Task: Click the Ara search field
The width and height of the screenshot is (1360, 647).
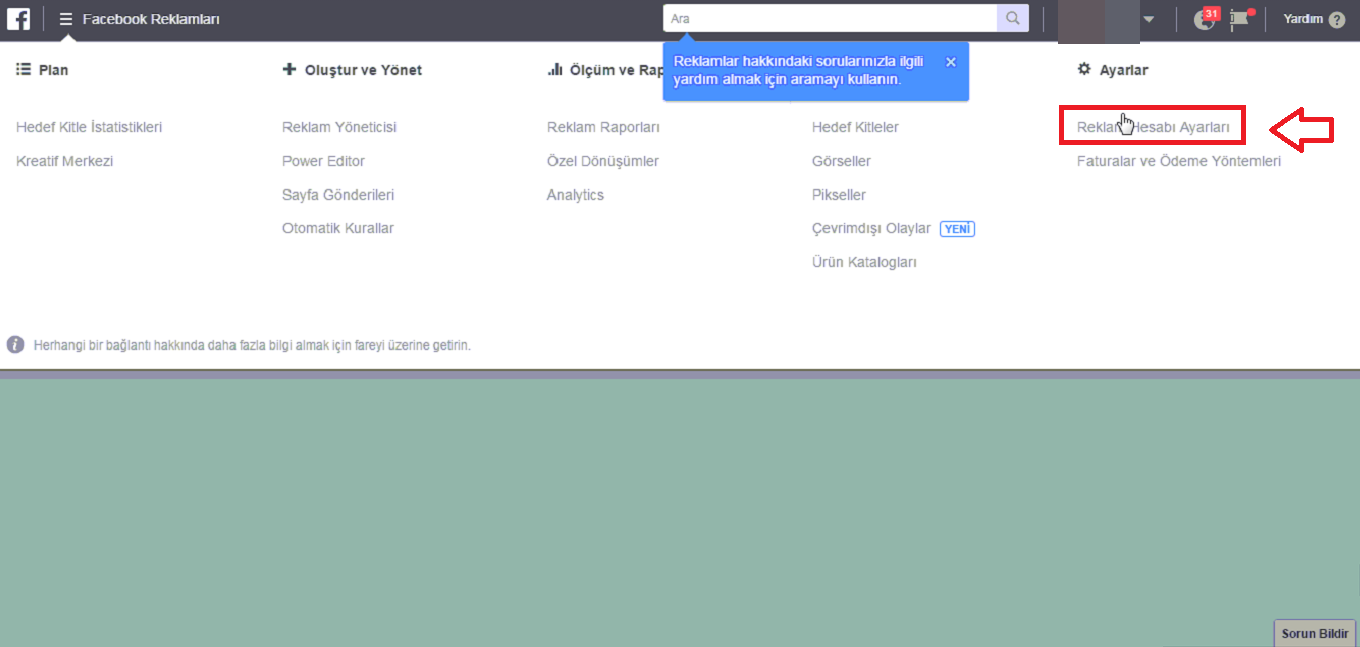Action: pos(830,18)
